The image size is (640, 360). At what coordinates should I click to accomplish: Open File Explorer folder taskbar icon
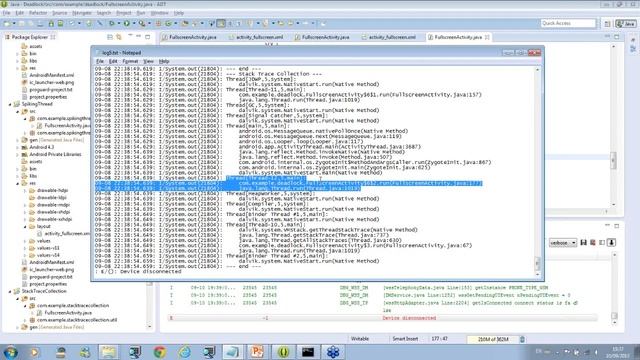(x=108, y=352)
